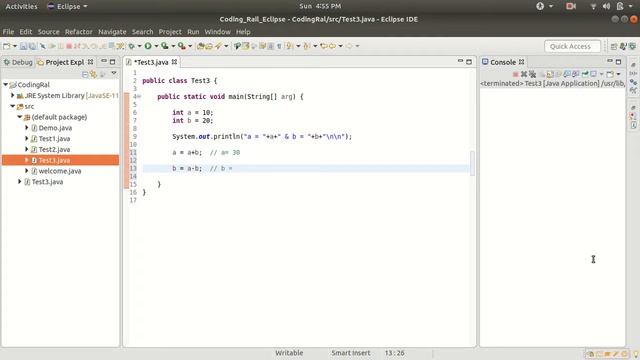The image size is (640, 360).
Task: Maximize the editor area
Action: (469, 62)
